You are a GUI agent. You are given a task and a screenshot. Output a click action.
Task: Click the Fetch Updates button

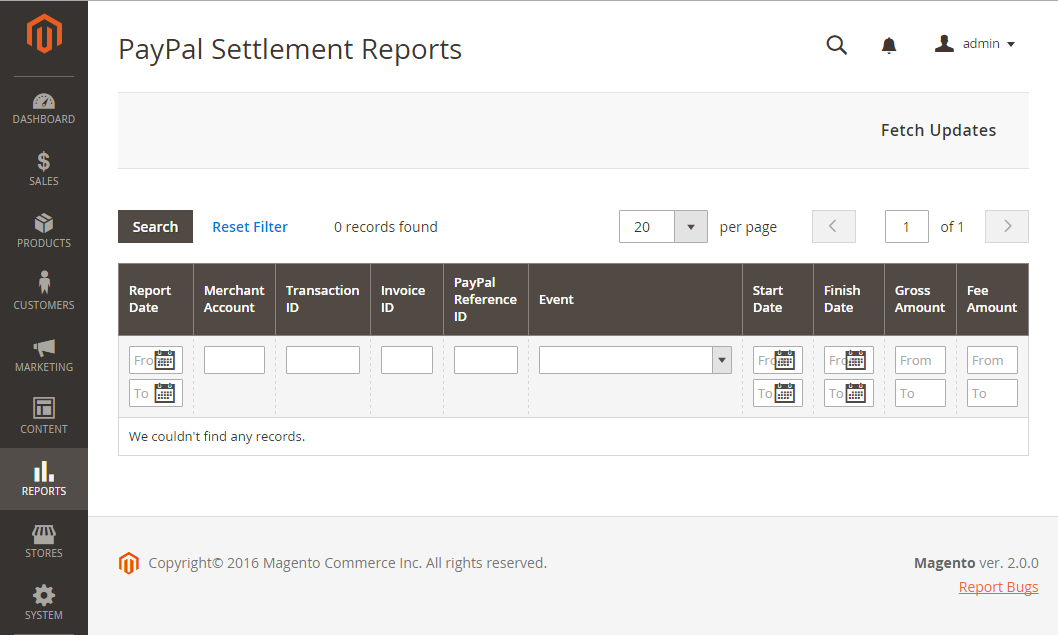[x=938, y=130]
